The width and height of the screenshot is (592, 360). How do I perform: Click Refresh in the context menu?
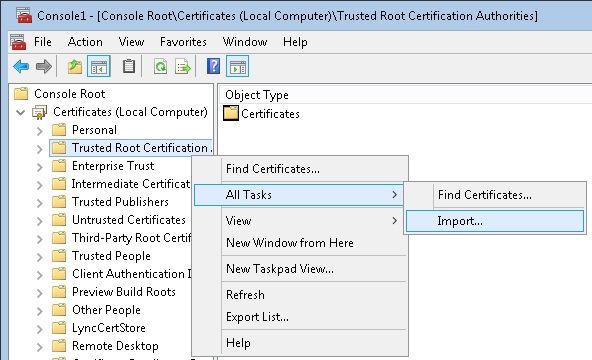click(301, 294)
